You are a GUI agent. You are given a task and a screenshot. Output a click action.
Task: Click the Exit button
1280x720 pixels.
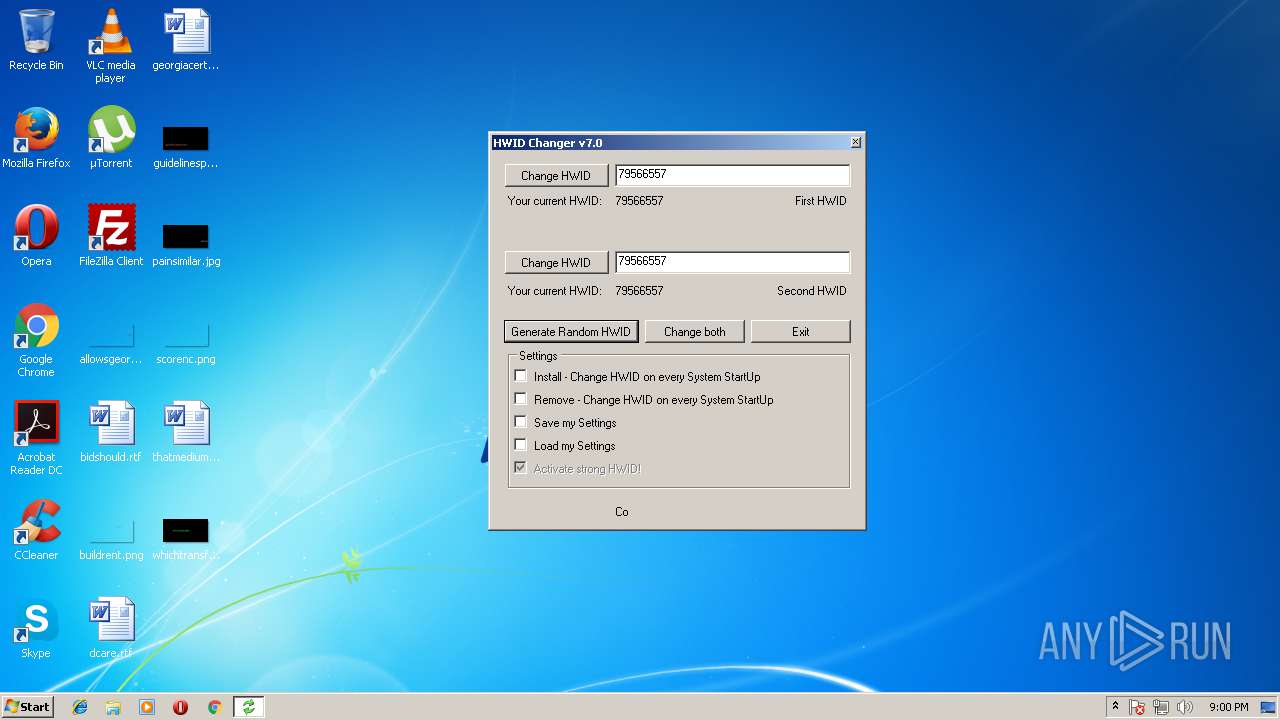[x=801, y=331]
